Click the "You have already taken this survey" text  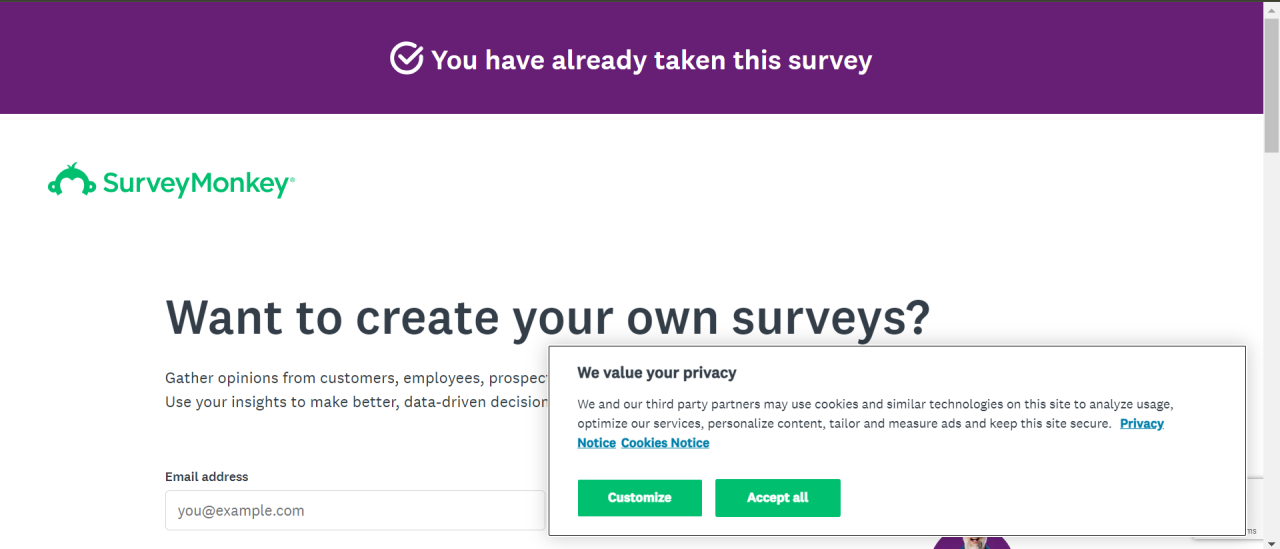(651, 60)
